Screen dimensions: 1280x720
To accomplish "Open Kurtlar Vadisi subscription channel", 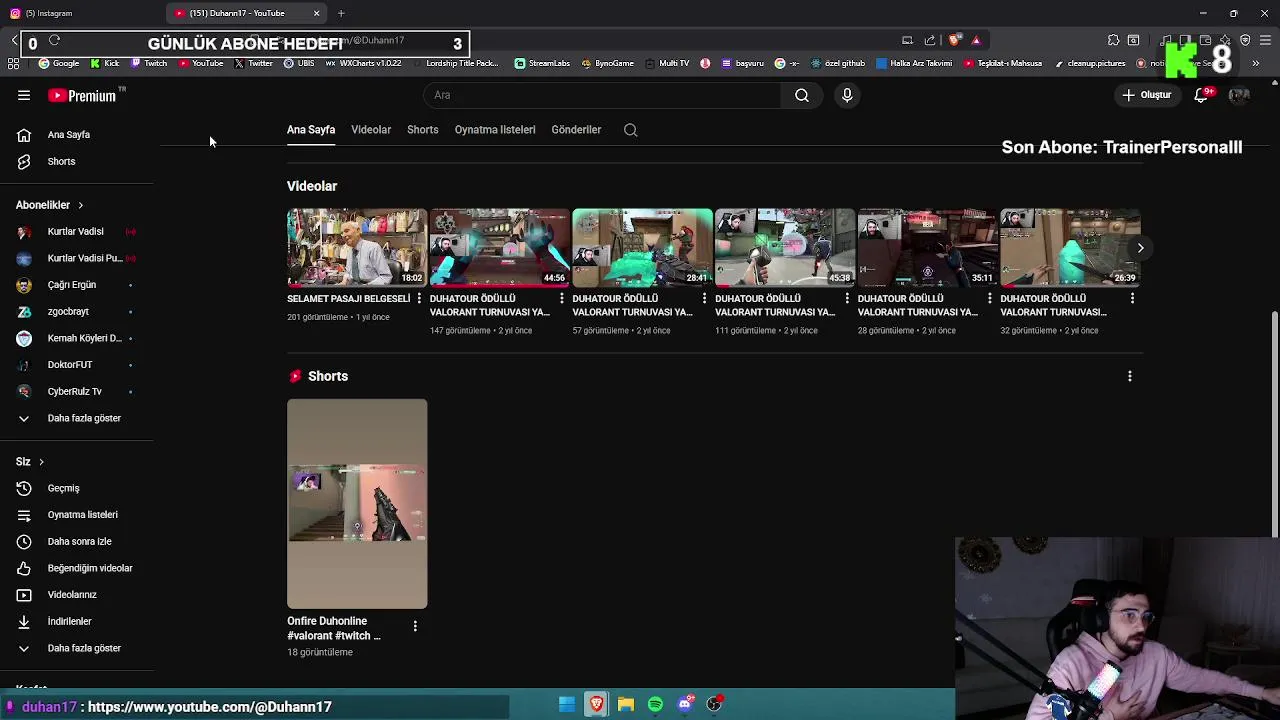I will [x=77, y=231].
